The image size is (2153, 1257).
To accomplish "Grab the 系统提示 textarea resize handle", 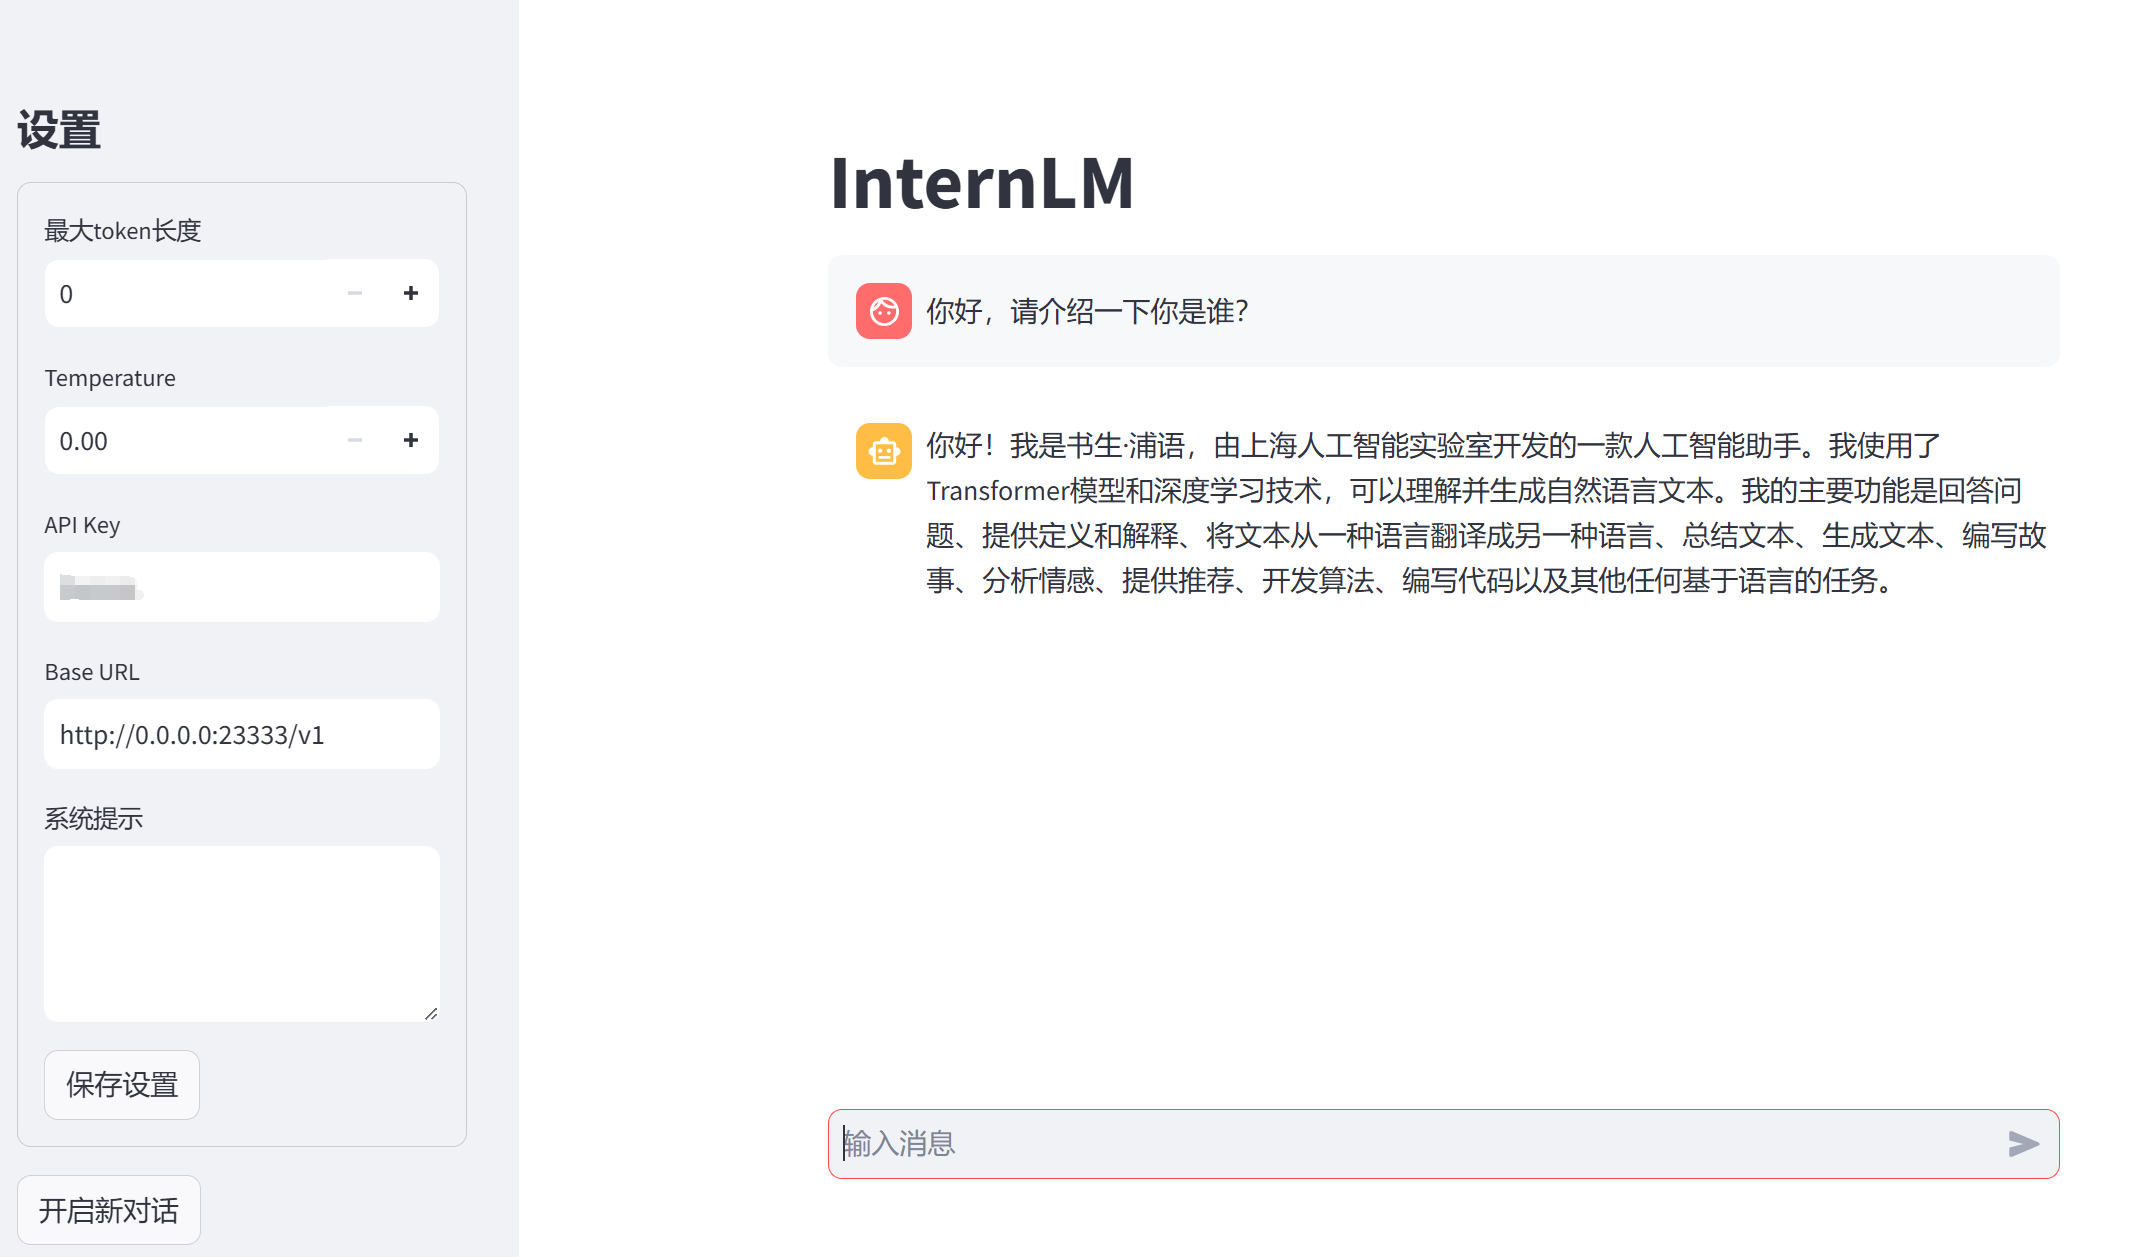I will [x=431, y=1013].
